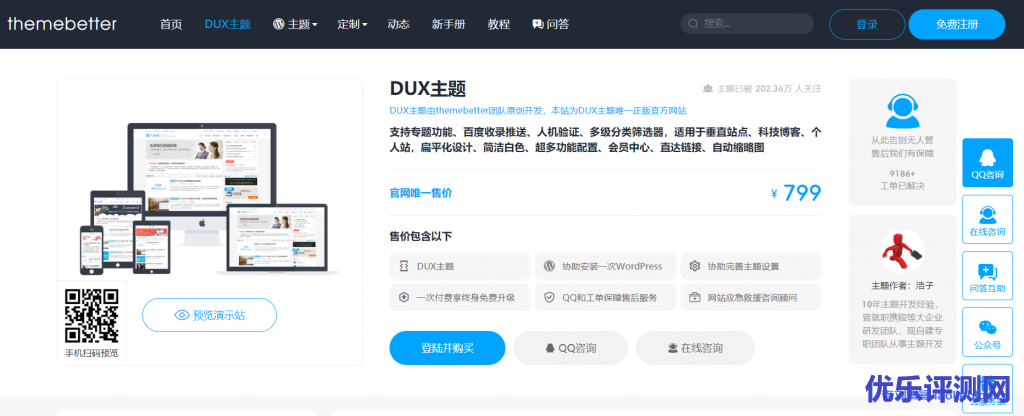Click the 202.36万 follower count text

(774, 88)
